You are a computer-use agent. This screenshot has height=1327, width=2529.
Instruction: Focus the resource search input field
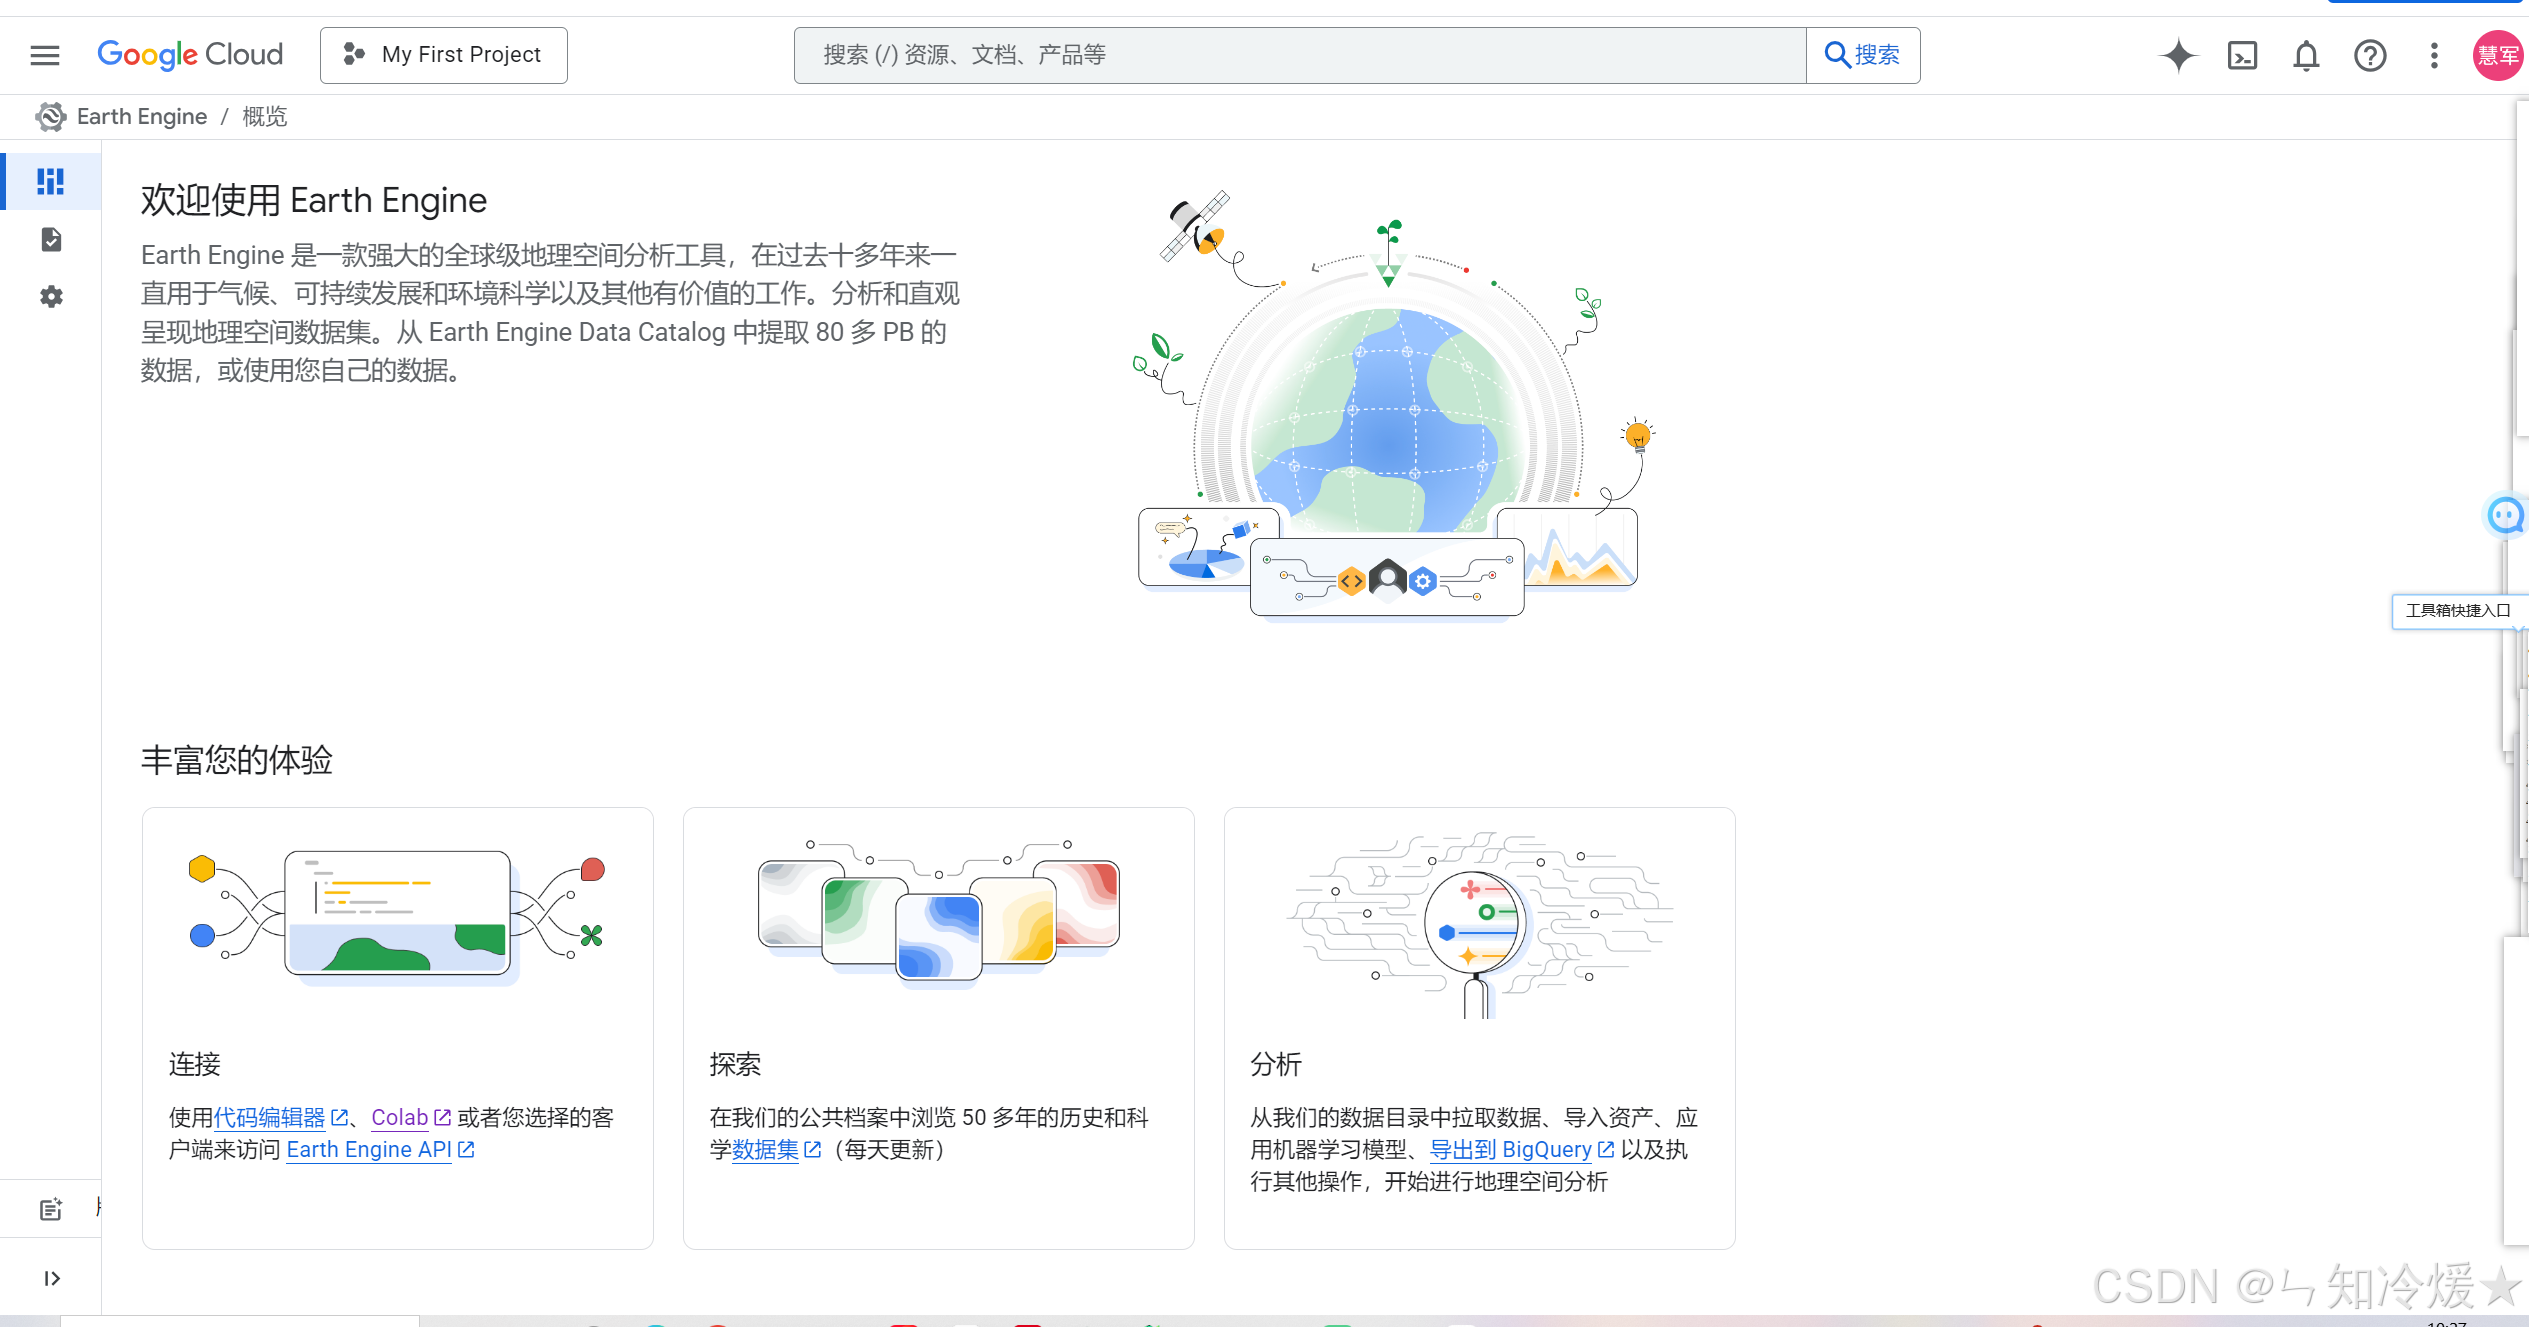point(1300,55)
